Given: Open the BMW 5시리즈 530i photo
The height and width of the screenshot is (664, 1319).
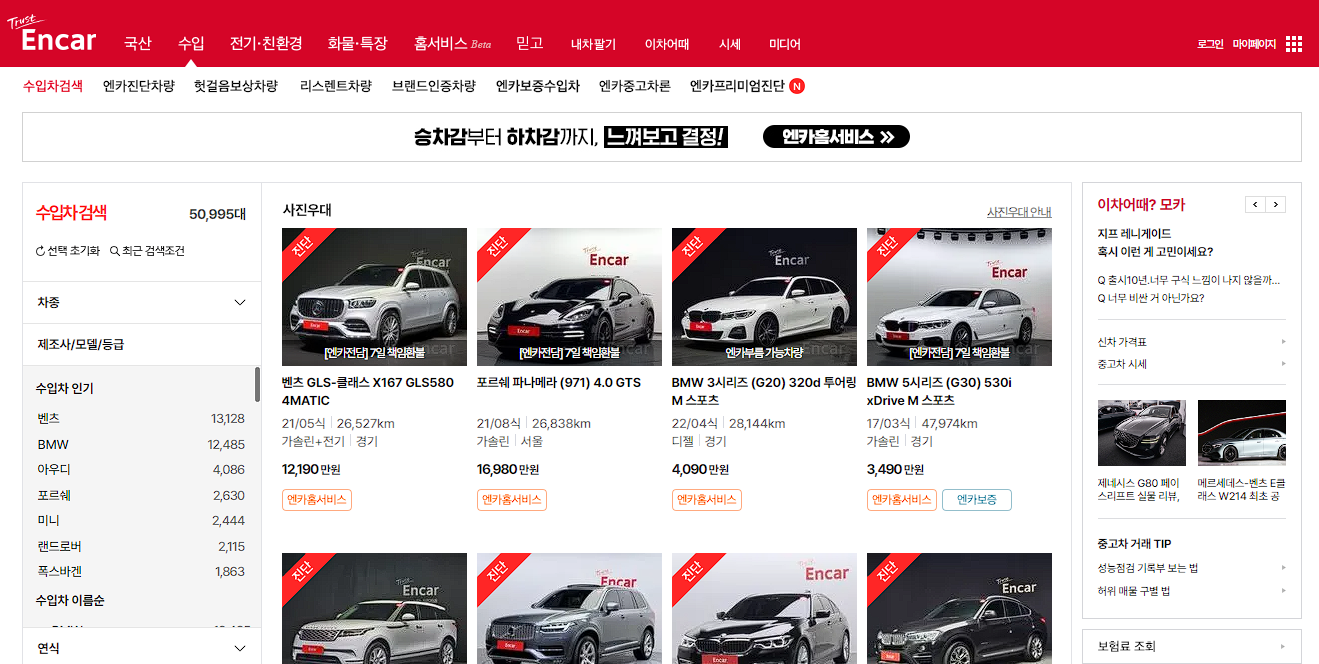Looking at the screenshot, I should pyautogui.click(x=959, y=297).
